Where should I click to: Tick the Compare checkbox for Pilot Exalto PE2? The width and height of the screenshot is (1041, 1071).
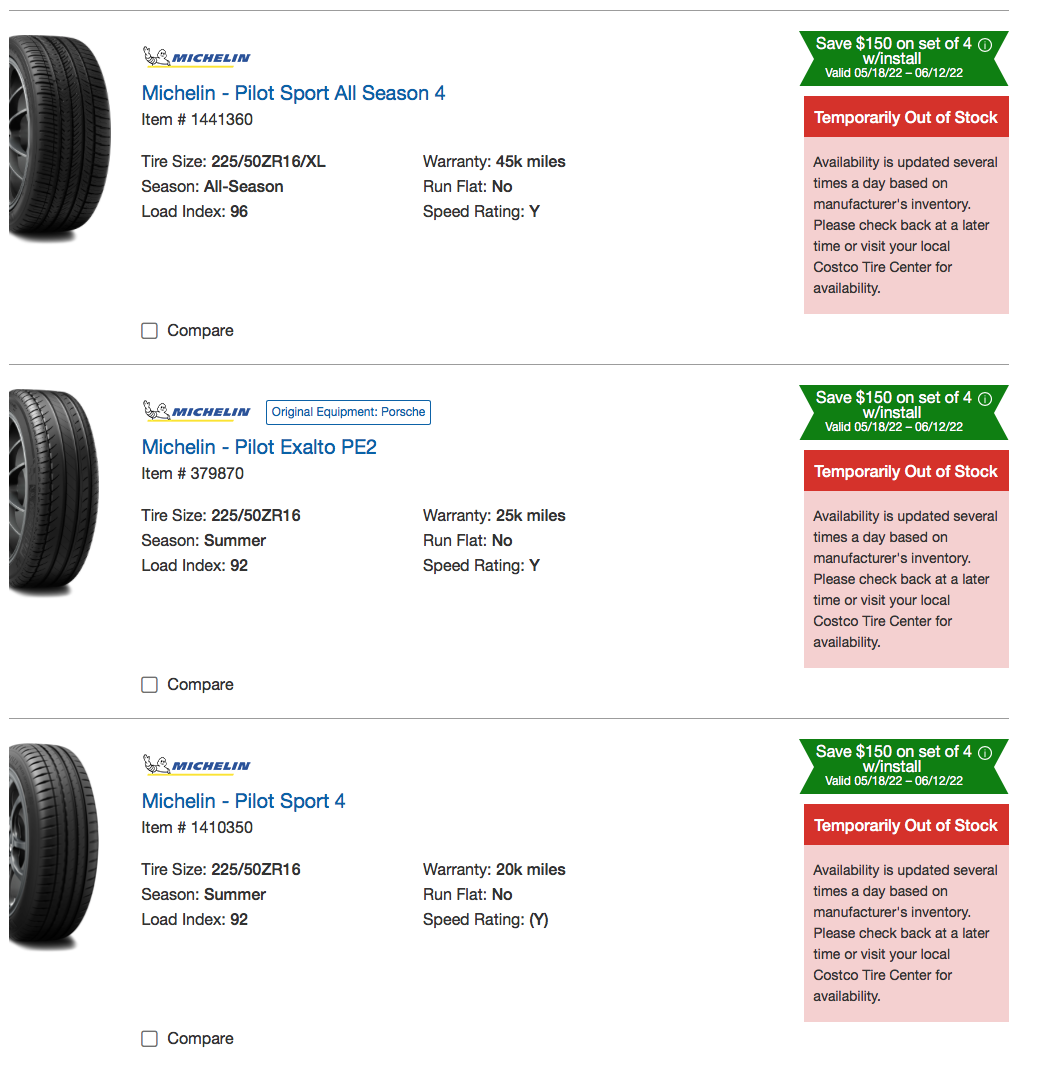pyautogui.click(x=150, y=685)
